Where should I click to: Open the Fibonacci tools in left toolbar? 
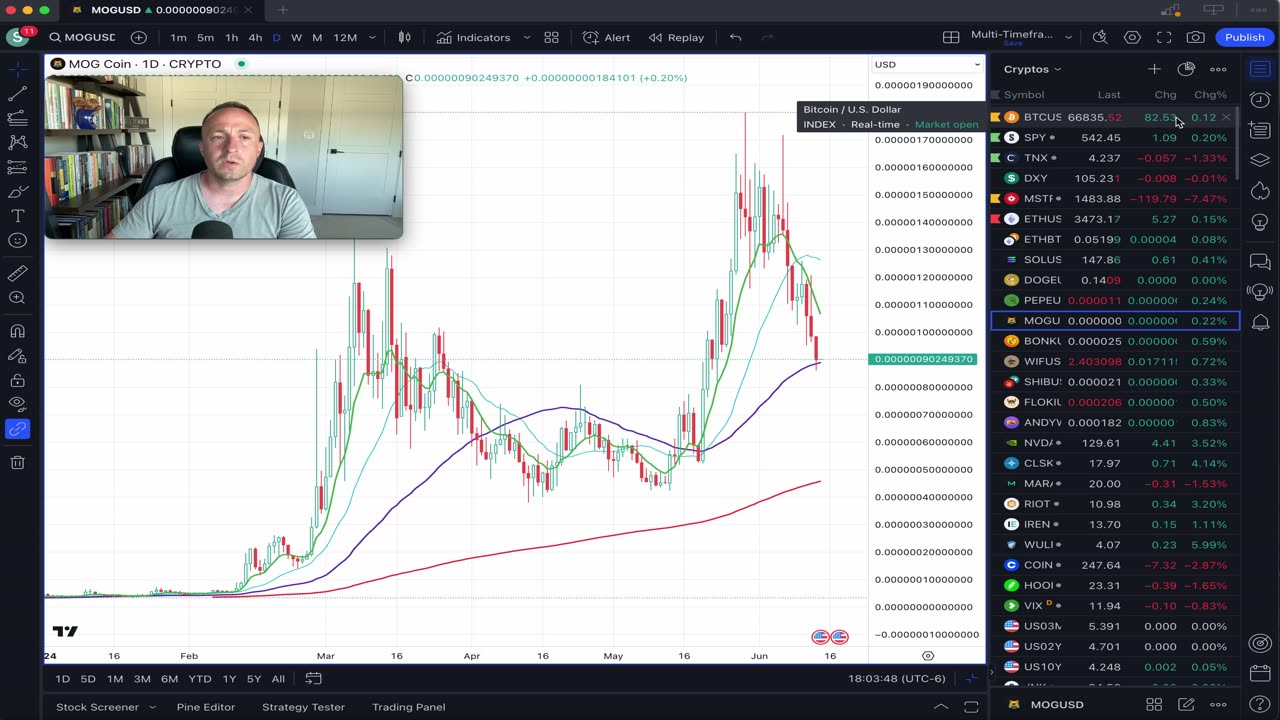click(x=17, y=119)
